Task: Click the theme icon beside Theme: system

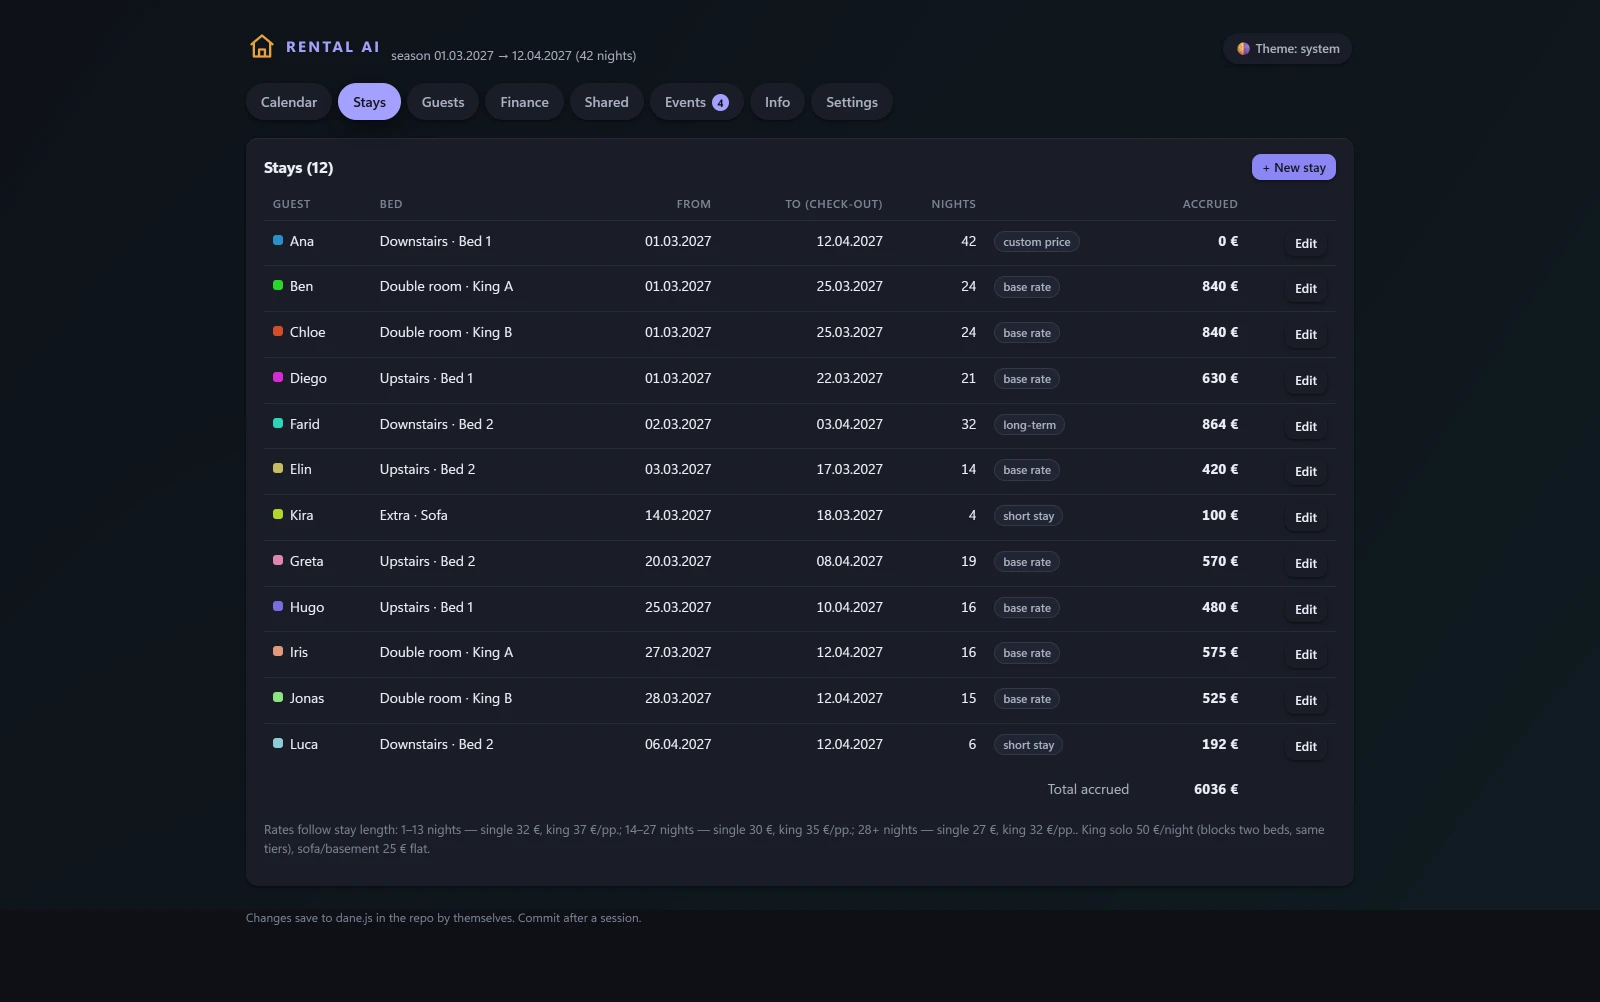Action: point(1243,48)
